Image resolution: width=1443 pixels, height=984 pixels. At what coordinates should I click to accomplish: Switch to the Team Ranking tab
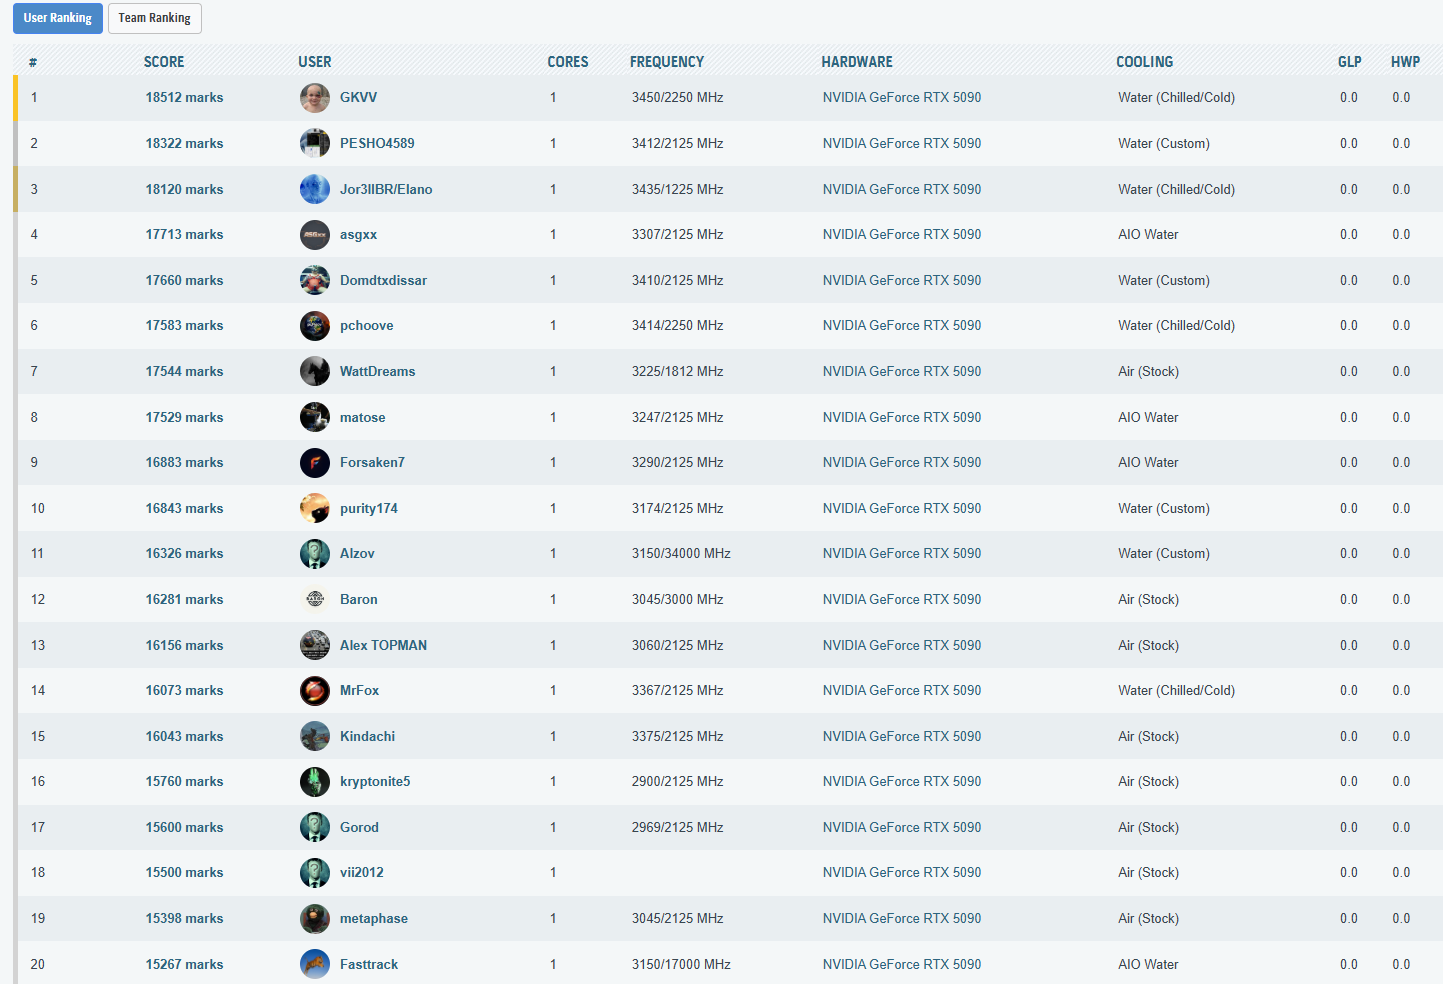tap(154, 18)
